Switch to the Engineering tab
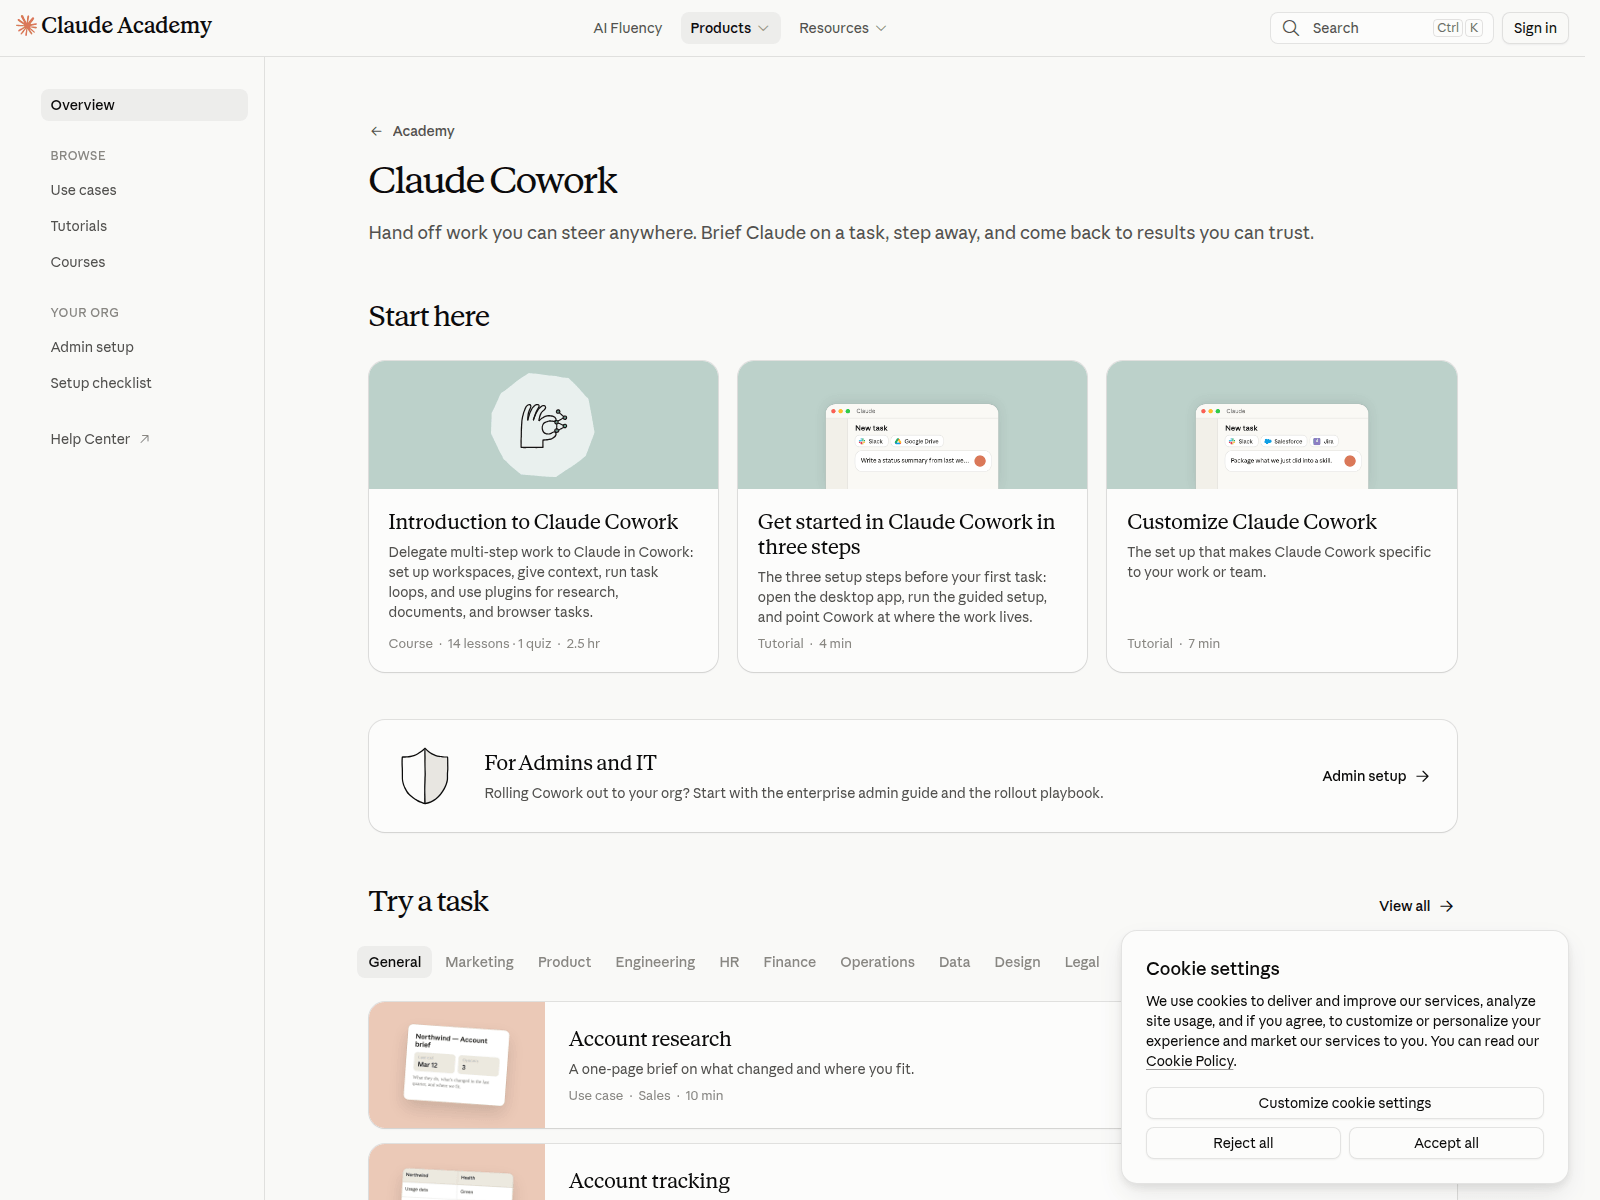Viewport: 1600px width, 1200px height. 655,962
